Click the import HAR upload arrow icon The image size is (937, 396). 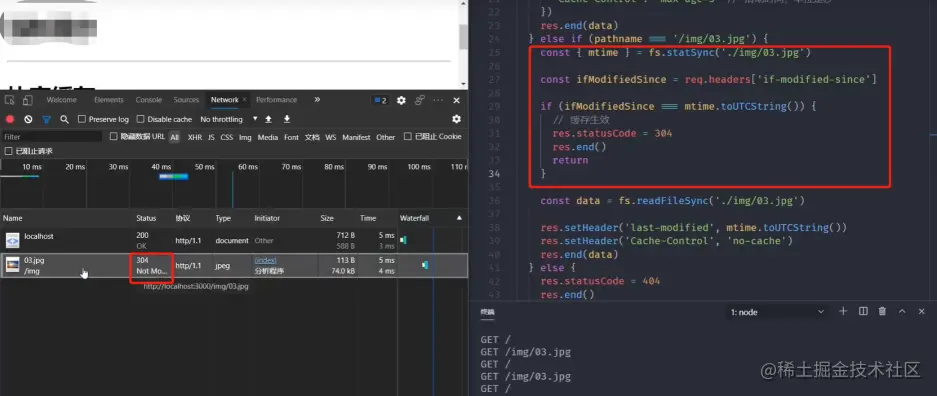click(x=268, y=119)
